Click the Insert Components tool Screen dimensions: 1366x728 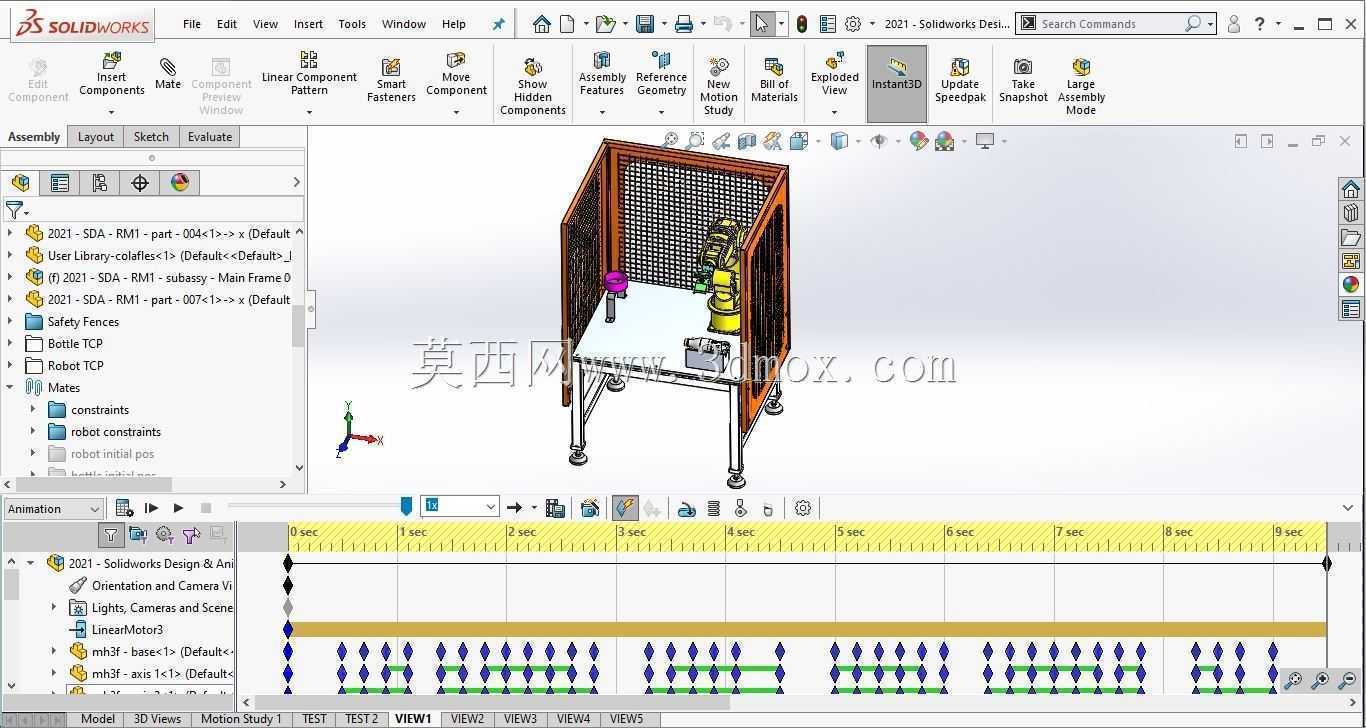point(112,76)
